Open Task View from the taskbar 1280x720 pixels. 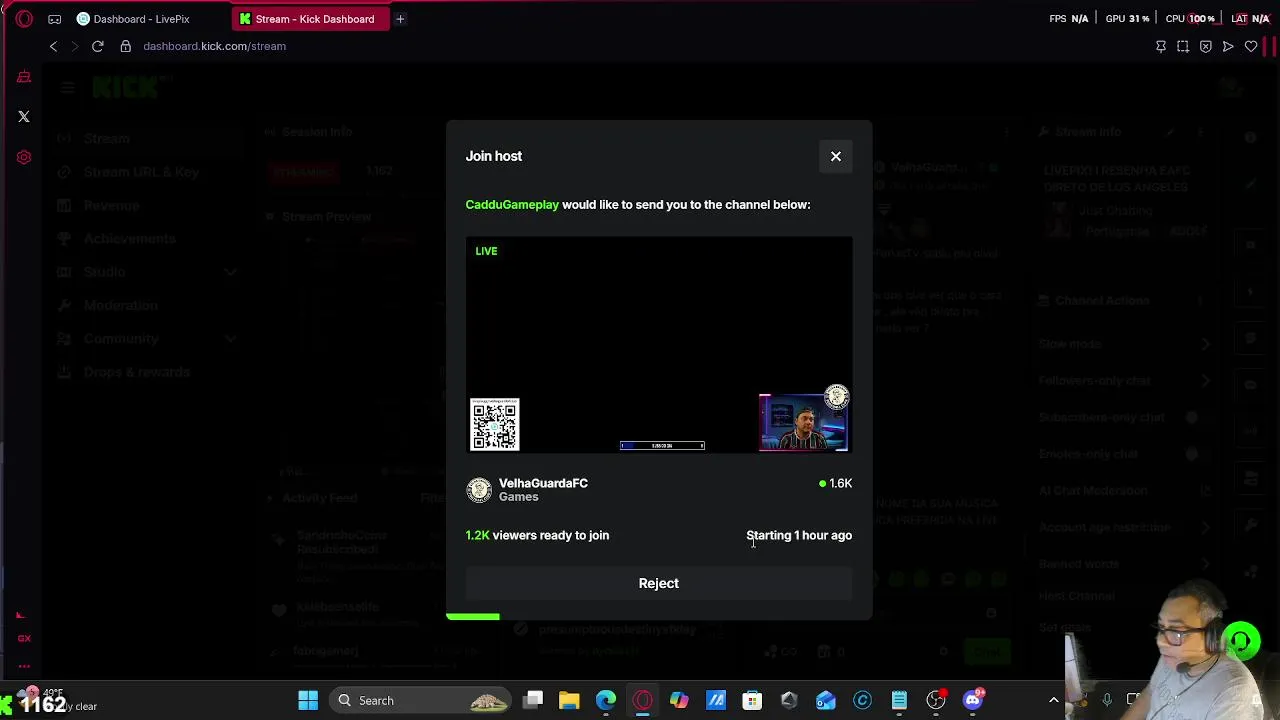pos(533,701)
